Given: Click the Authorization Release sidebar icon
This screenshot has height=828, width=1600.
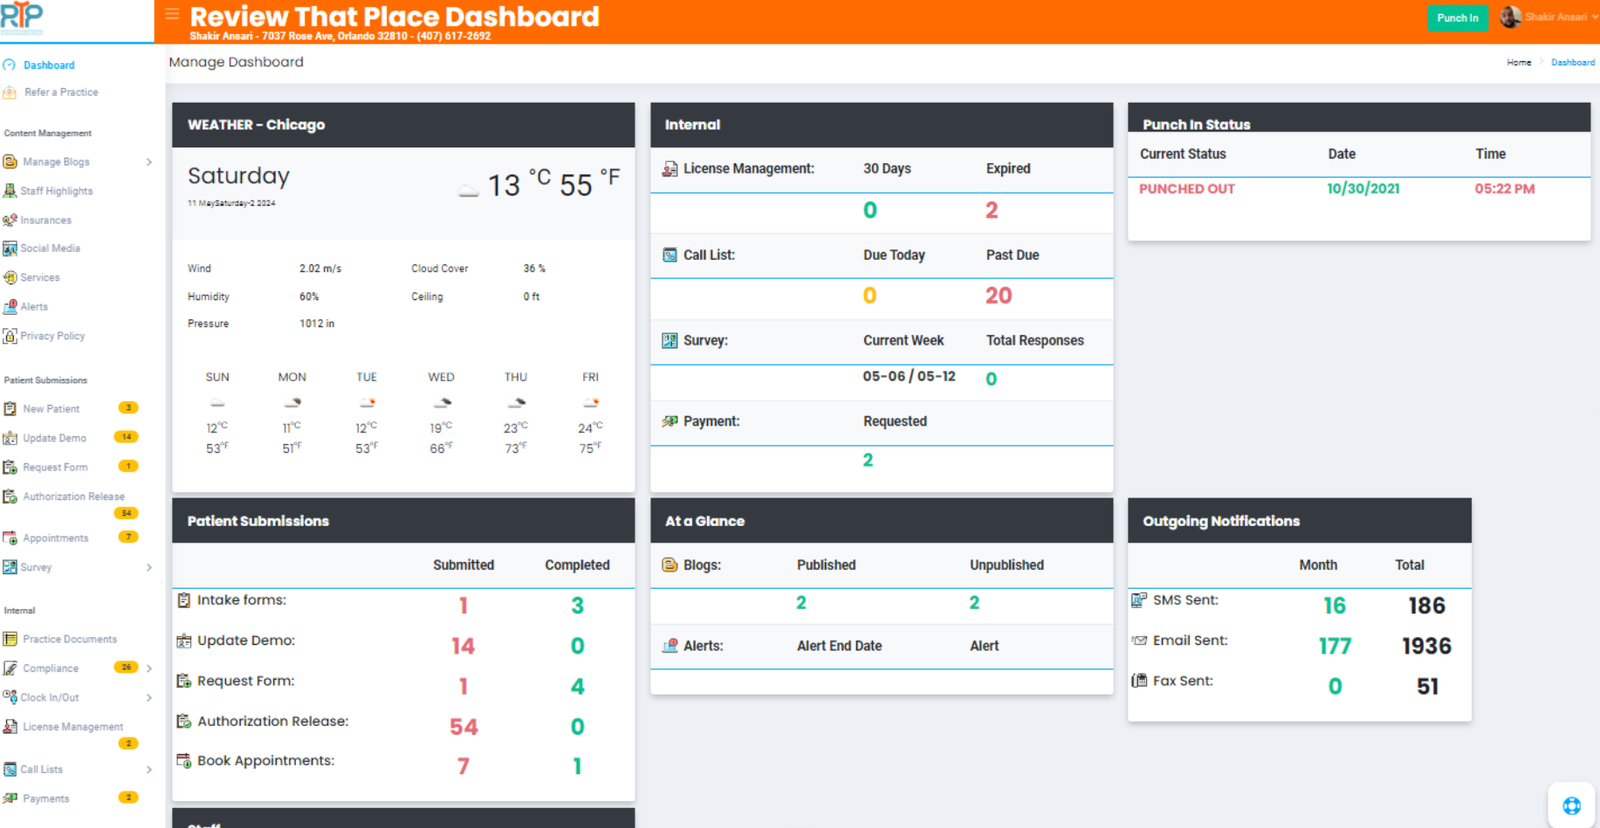Looking at the screenshot, I should pyautogui.click(x=10, y=496).
